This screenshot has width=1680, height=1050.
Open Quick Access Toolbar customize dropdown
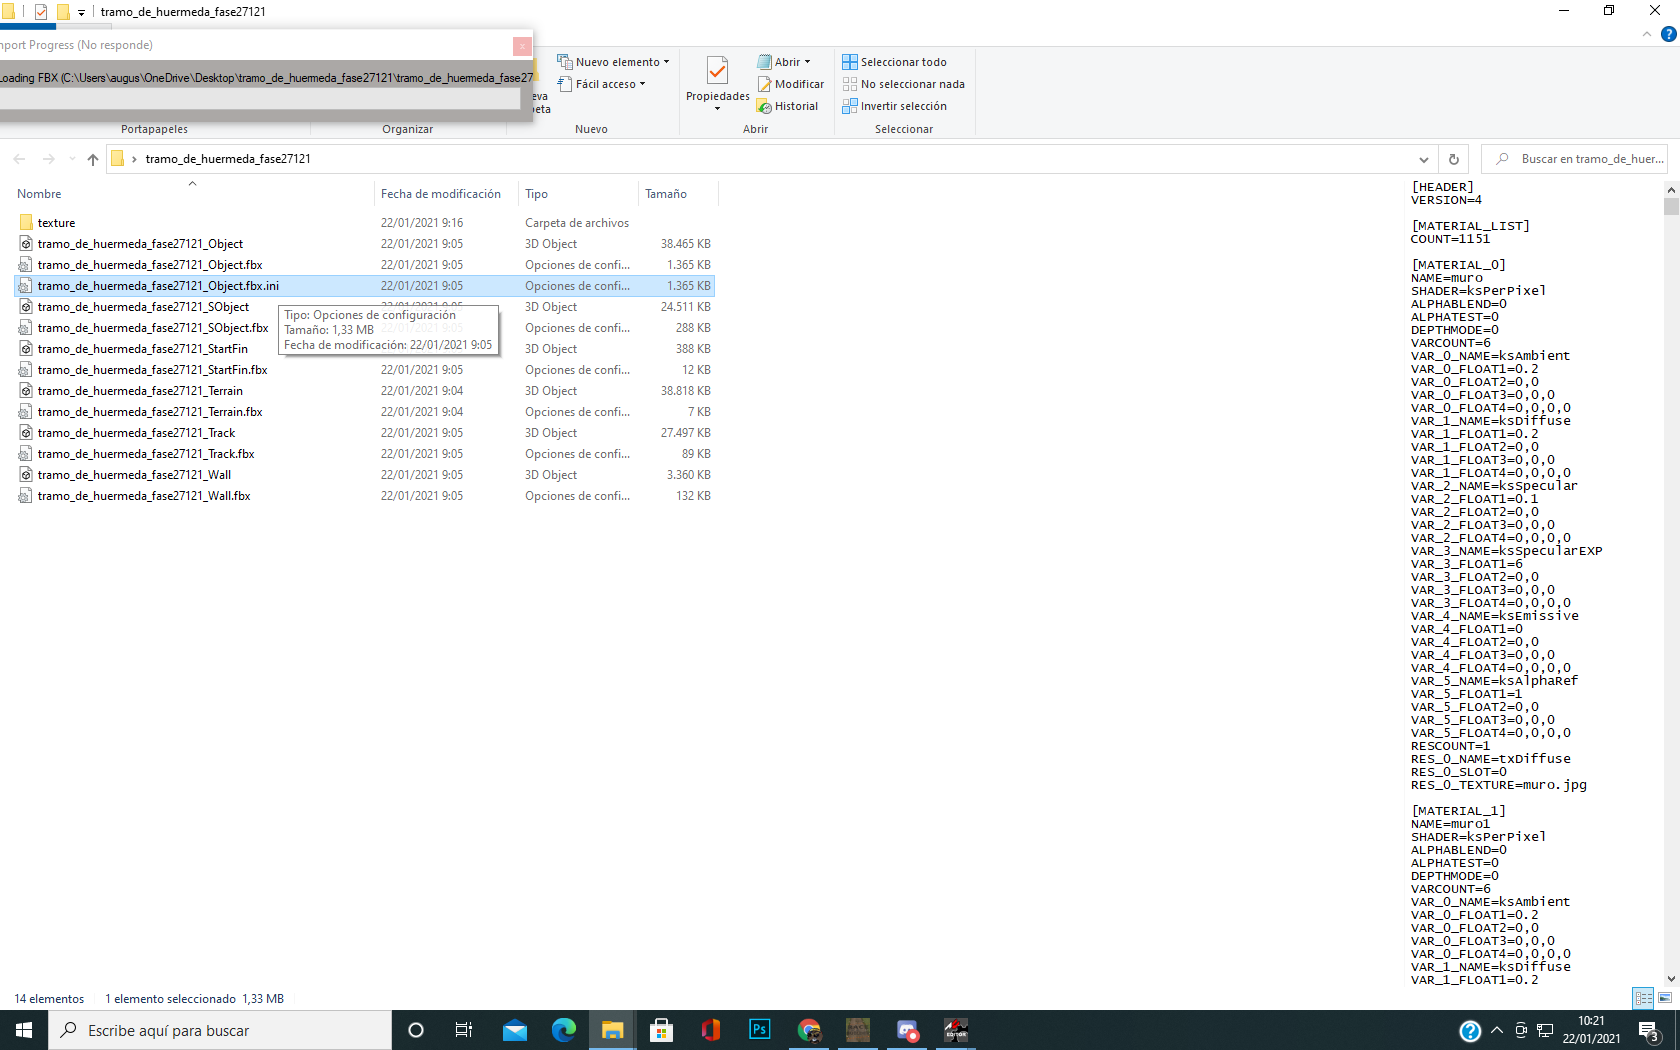coord(82,12)
